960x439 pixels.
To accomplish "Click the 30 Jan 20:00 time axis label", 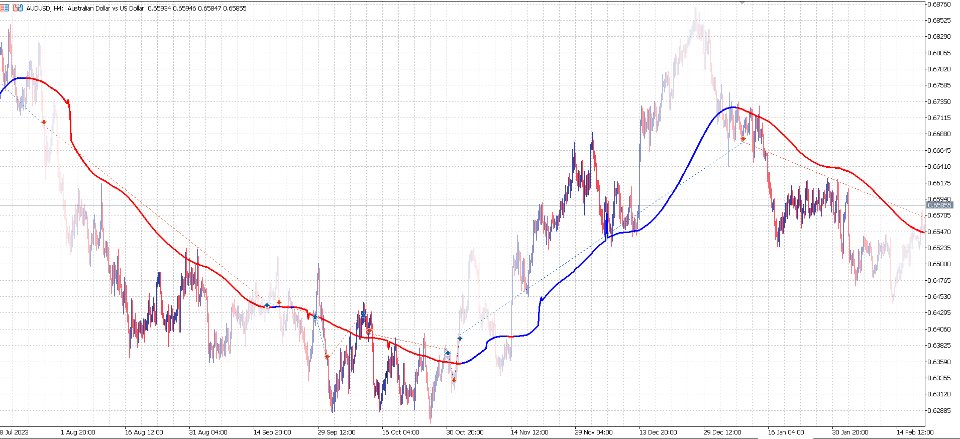I will tap(850, 432).
